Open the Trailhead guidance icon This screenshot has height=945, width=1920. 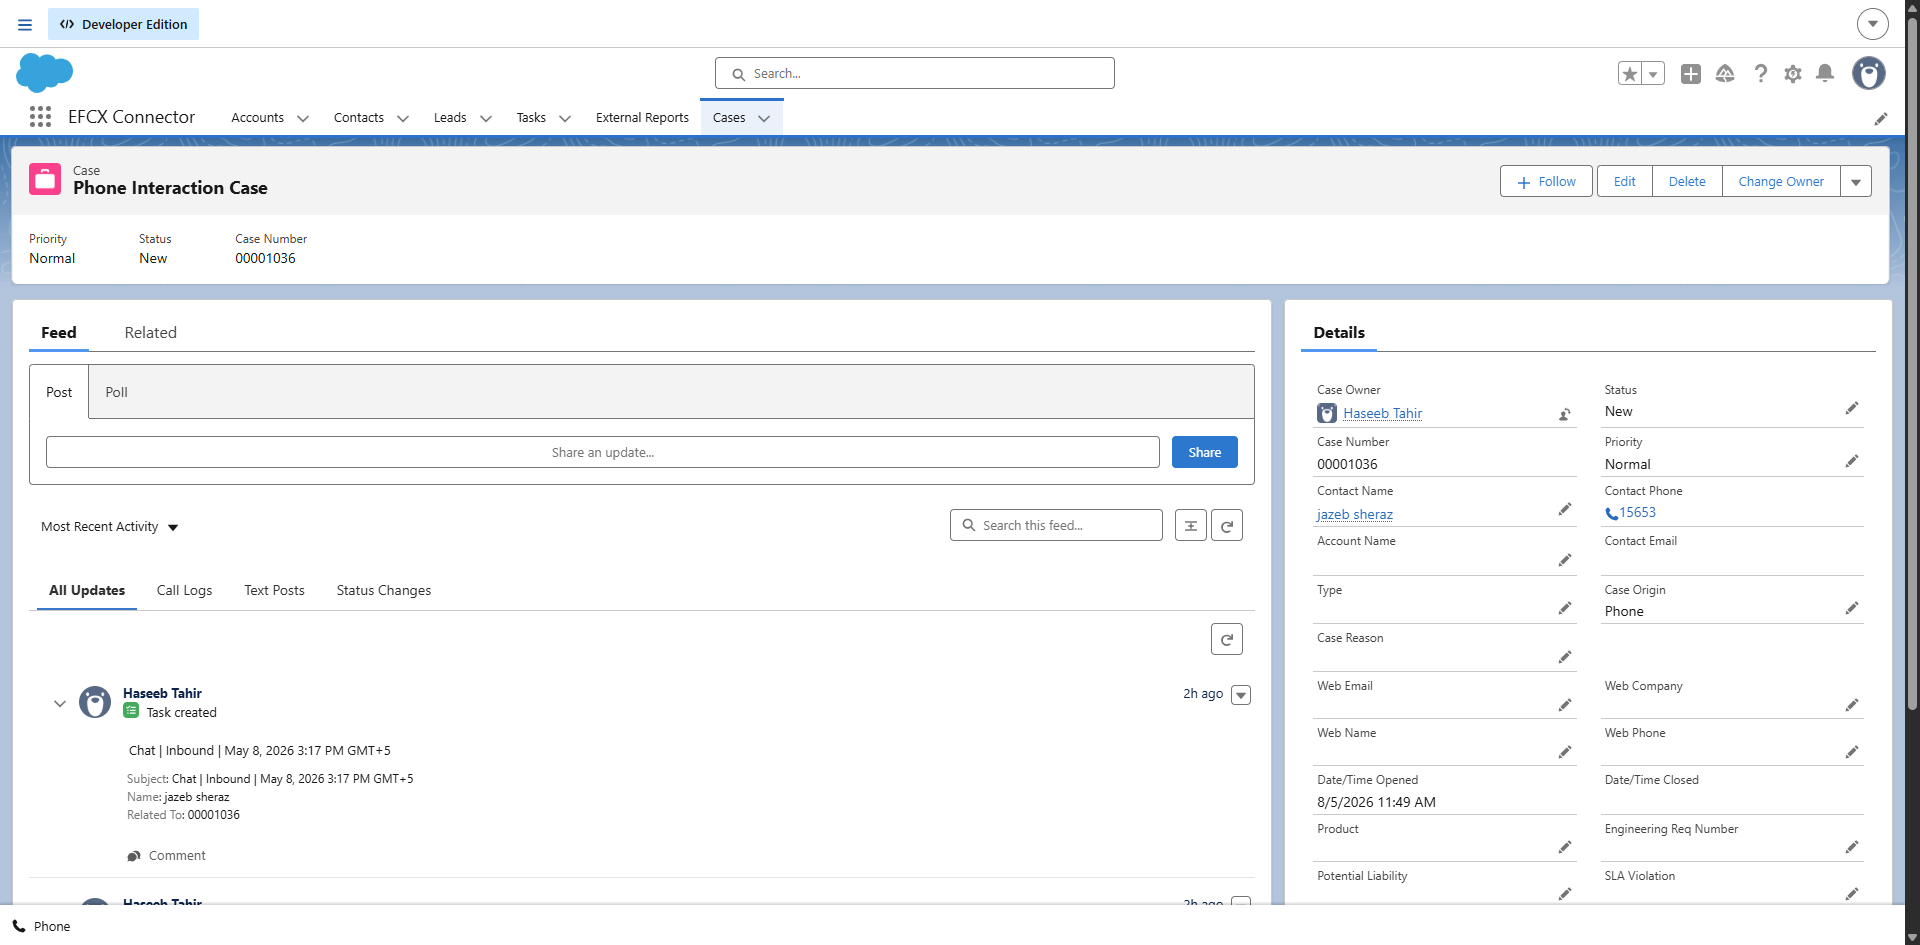[1725, 74]
